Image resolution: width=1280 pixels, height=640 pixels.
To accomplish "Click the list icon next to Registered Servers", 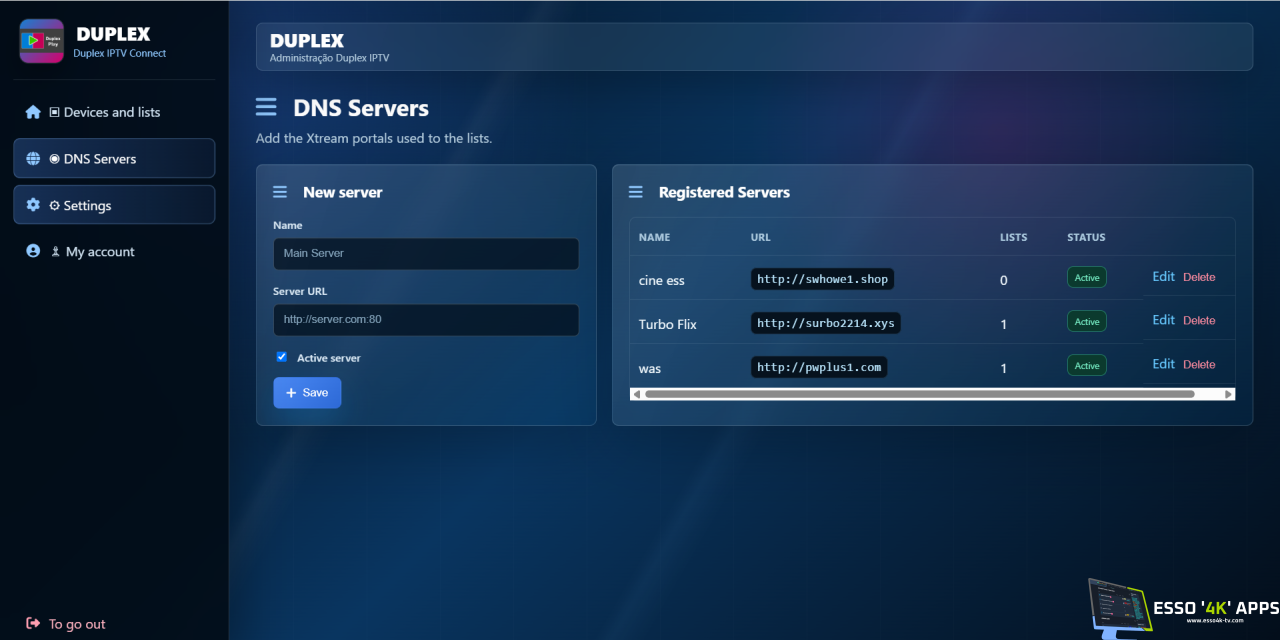I will [x=635, y=192].
